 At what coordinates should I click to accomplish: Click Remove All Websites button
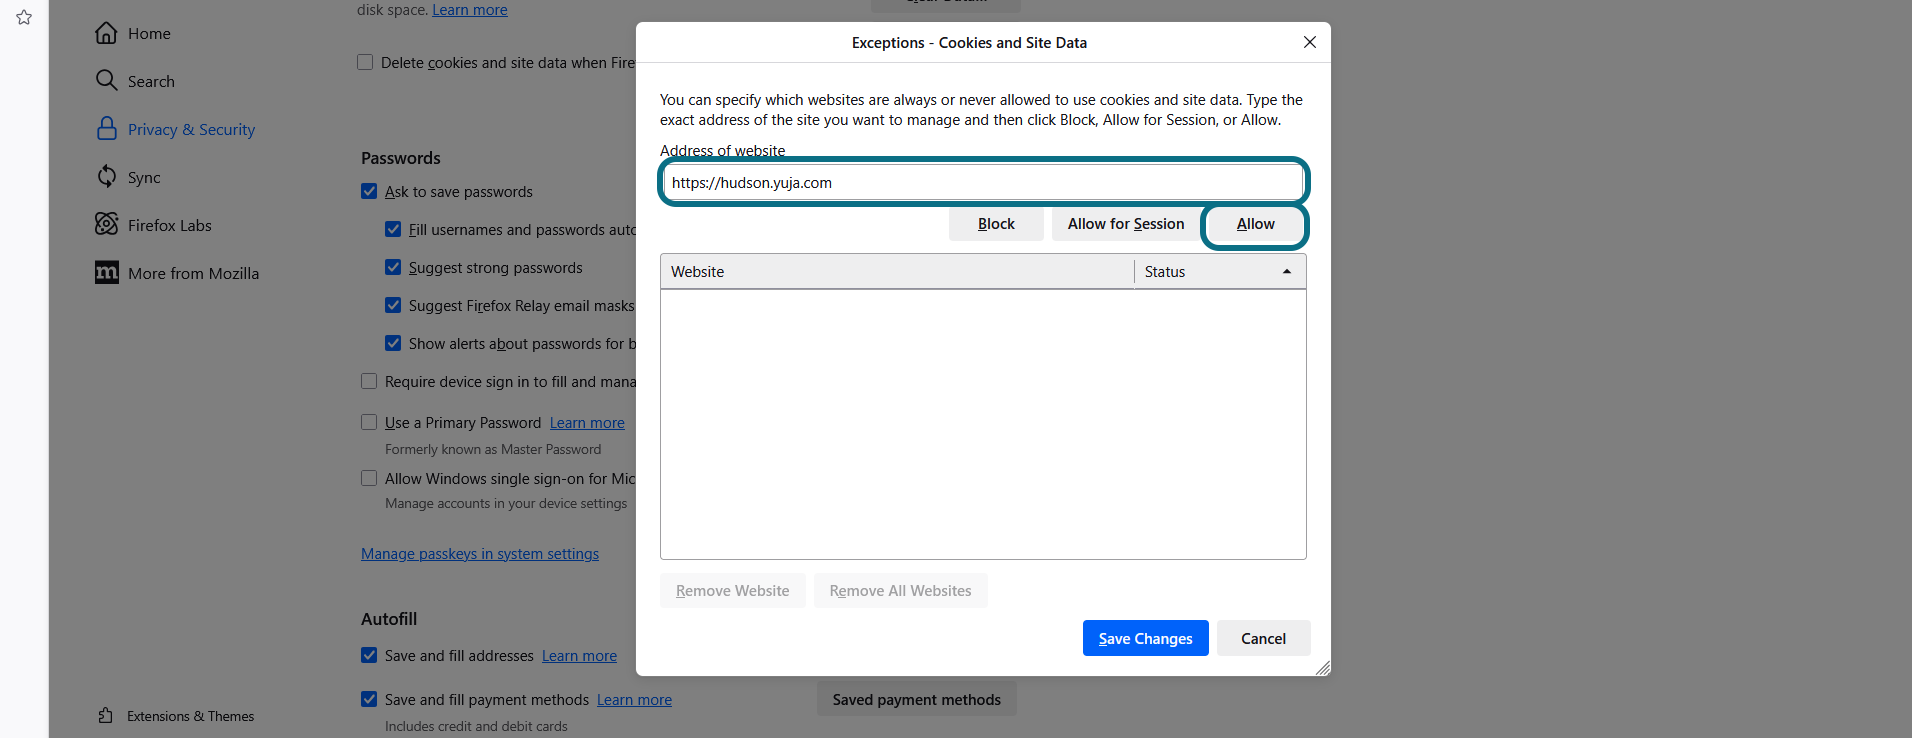(x=900, y=590)
